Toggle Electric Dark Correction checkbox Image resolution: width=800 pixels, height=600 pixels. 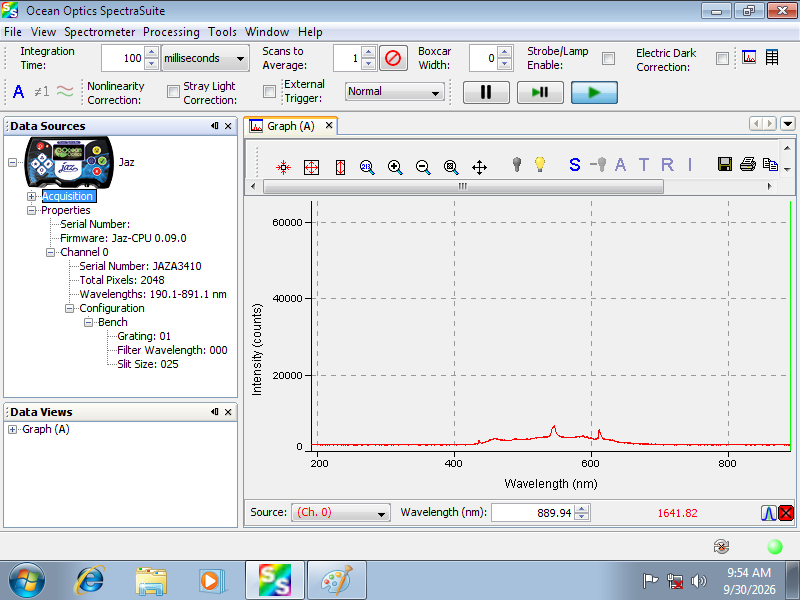722,58
